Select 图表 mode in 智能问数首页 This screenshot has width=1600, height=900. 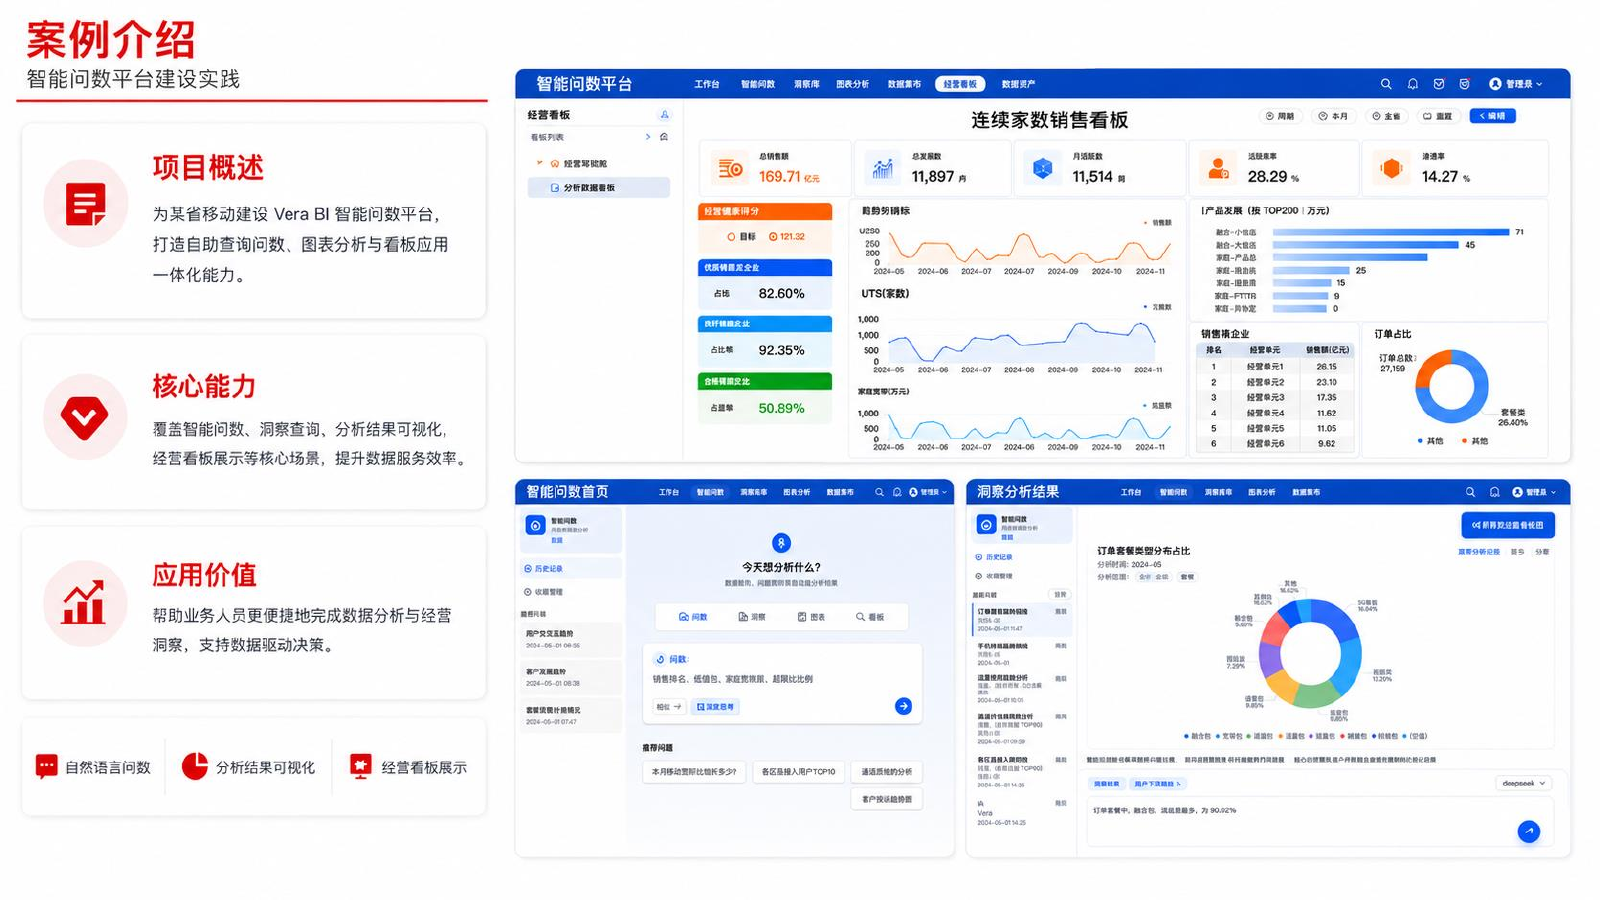coord(811,617)
